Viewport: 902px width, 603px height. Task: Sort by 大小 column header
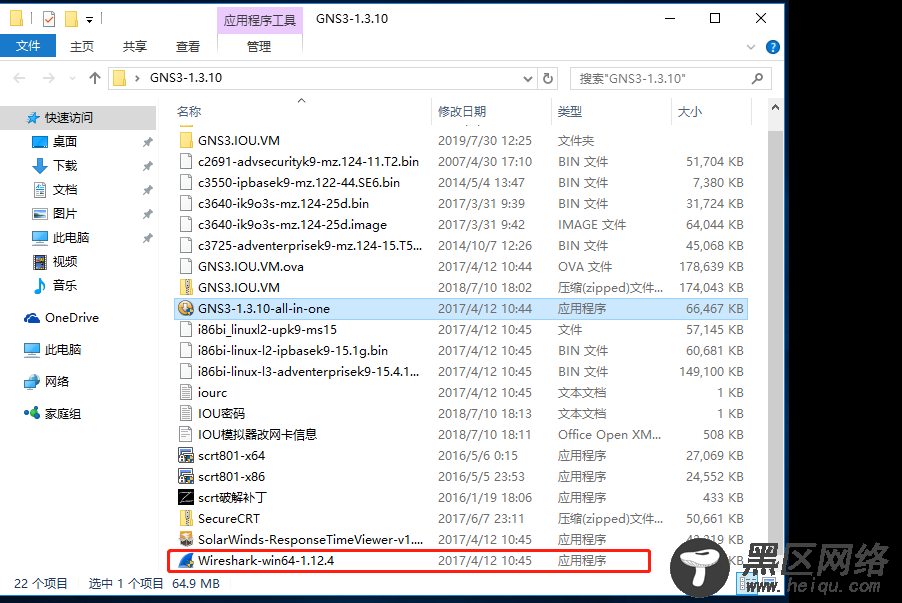(x=689, y=112)
